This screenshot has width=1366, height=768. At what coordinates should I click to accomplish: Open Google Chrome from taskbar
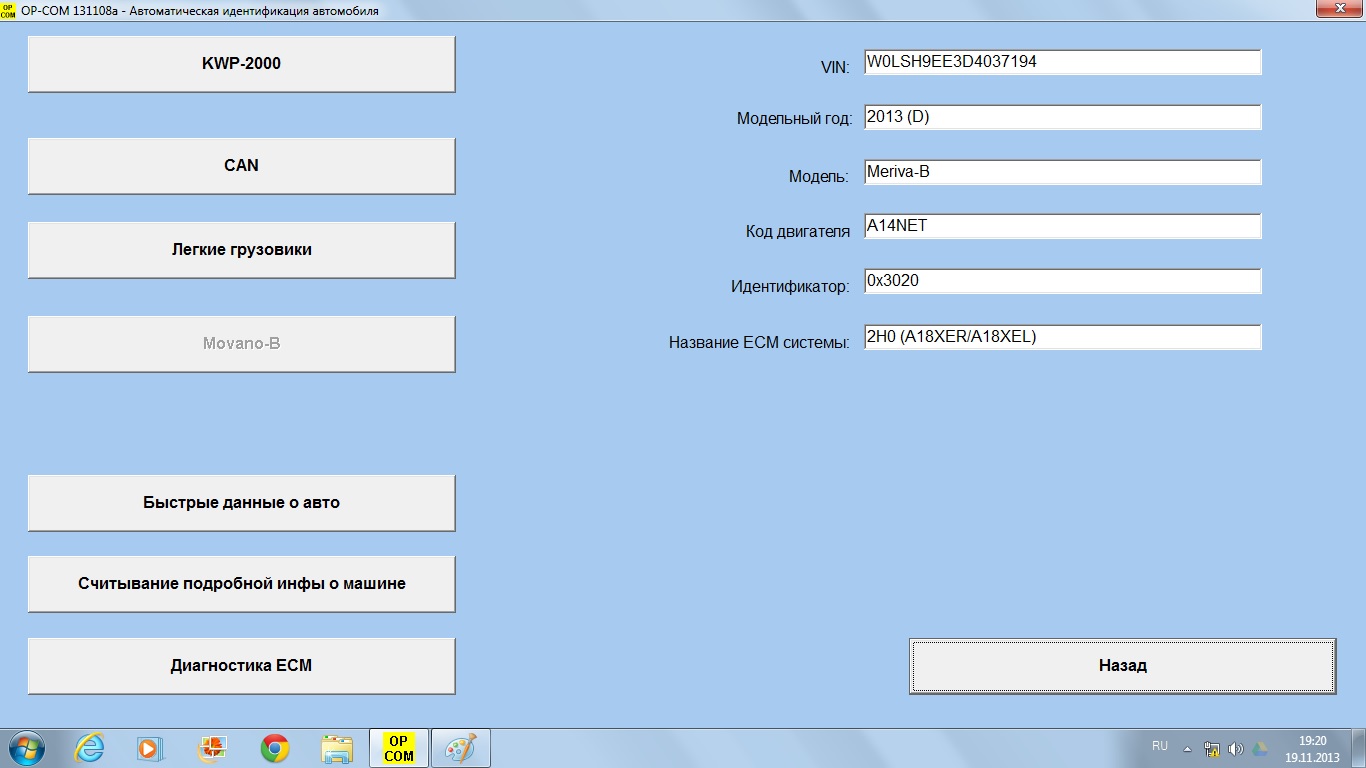pyautogui.click(x=275, y=748)
